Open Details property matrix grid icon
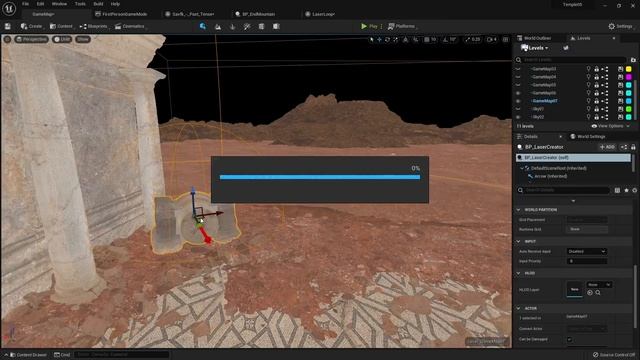 tap(617, 190)
